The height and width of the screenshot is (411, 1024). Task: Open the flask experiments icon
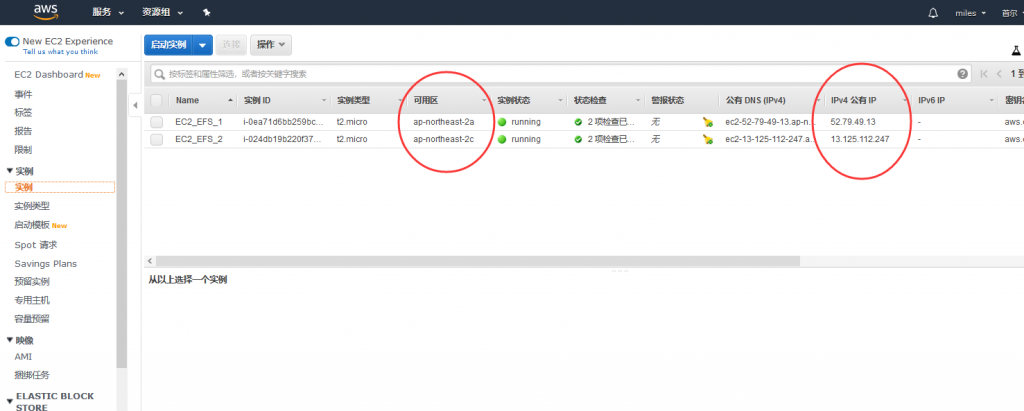click(1016, 50)
